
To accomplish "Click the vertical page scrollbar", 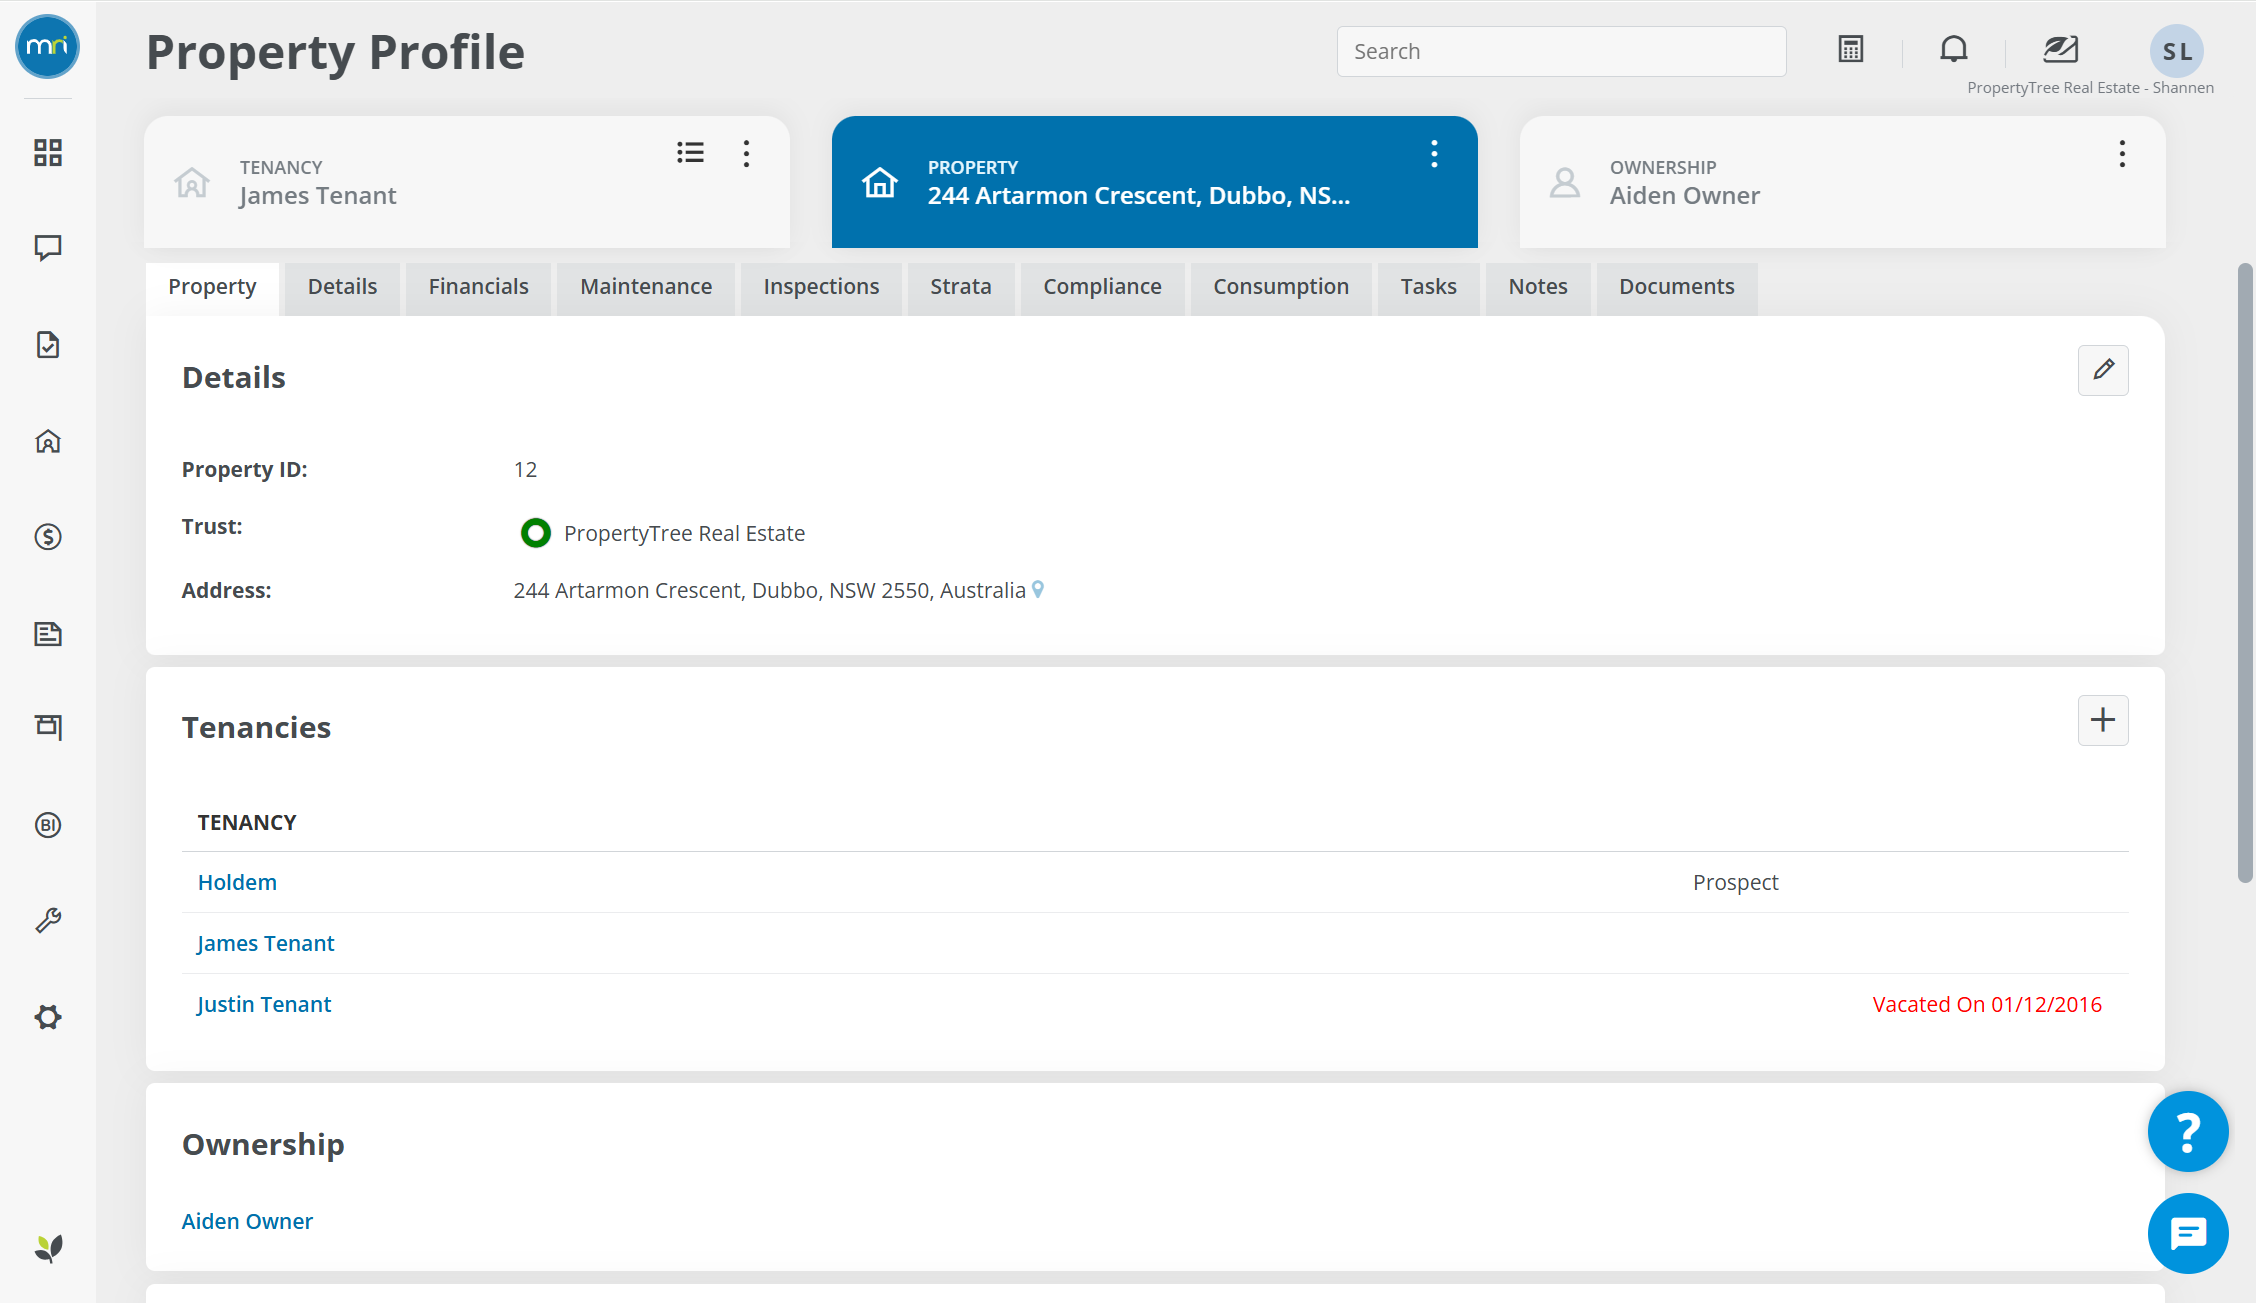I will pyautogui.click(x=2245, y=573).
